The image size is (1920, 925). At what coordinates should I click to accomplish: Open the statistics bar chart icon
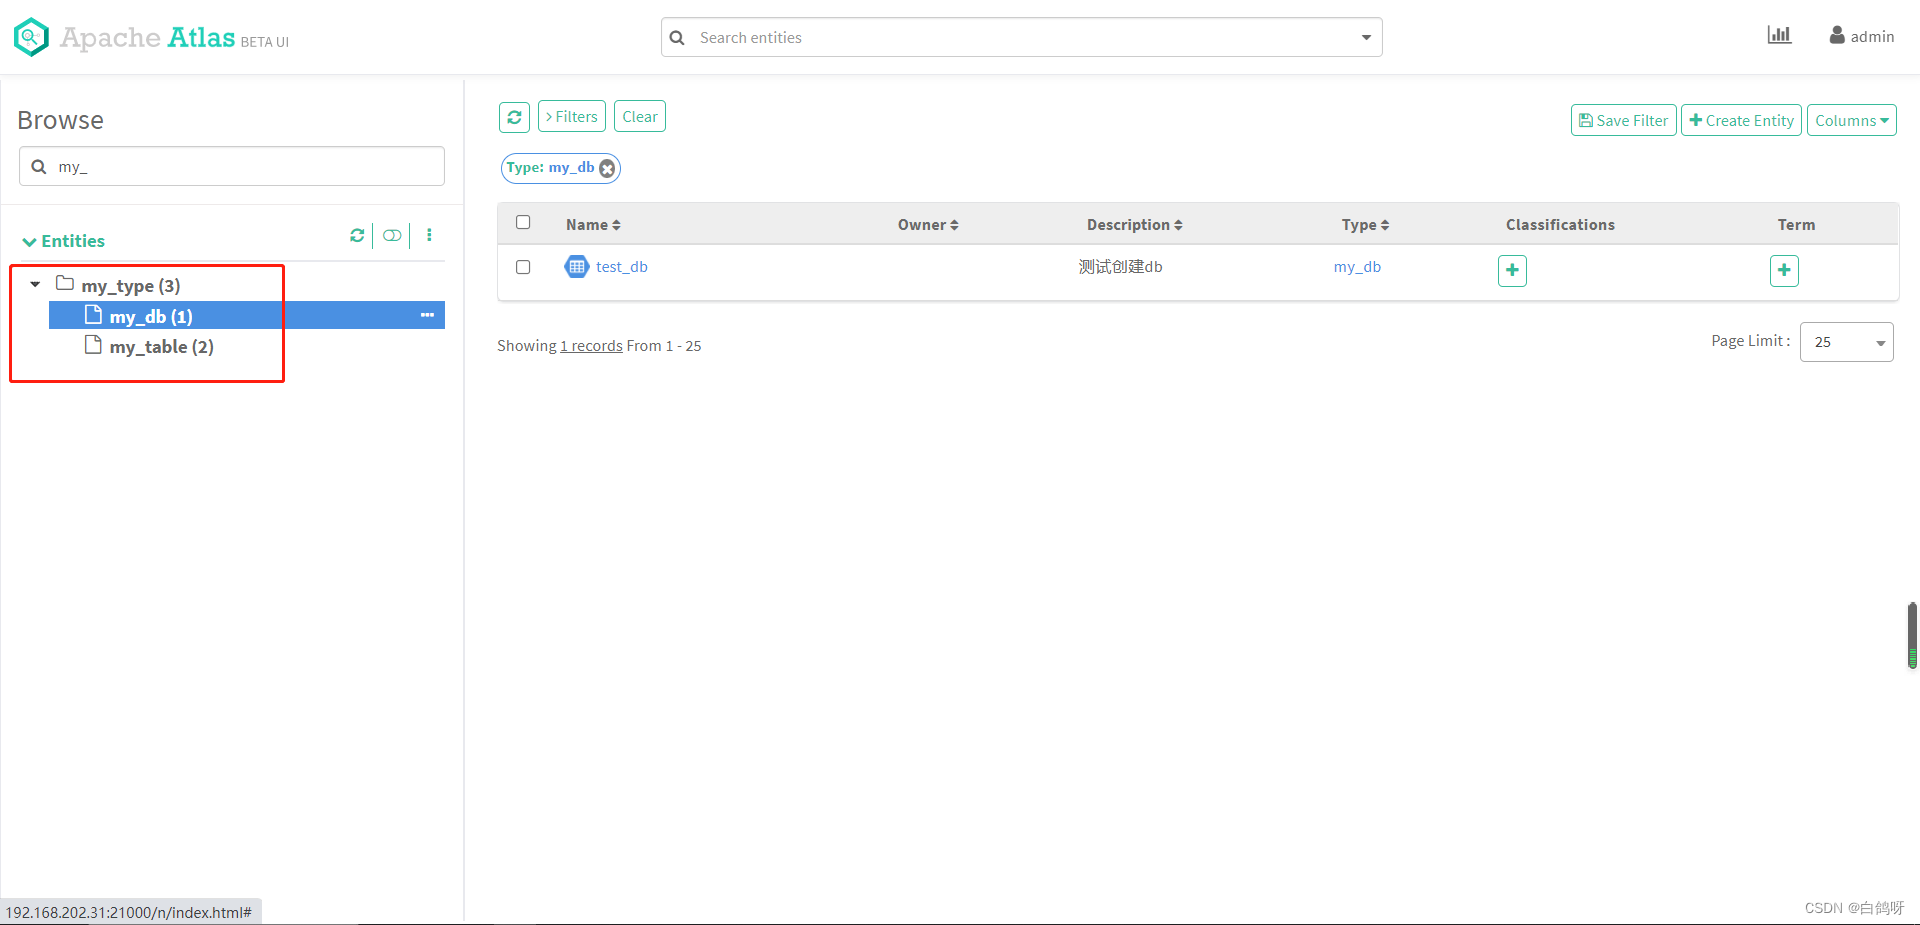(x=1779, y=35)
